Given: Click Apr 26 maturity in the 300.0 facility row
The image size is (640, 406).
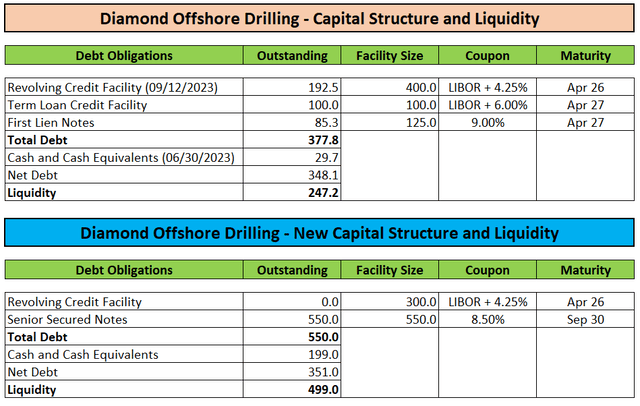Looking at the screenshot, I should [x=585, y=302].
